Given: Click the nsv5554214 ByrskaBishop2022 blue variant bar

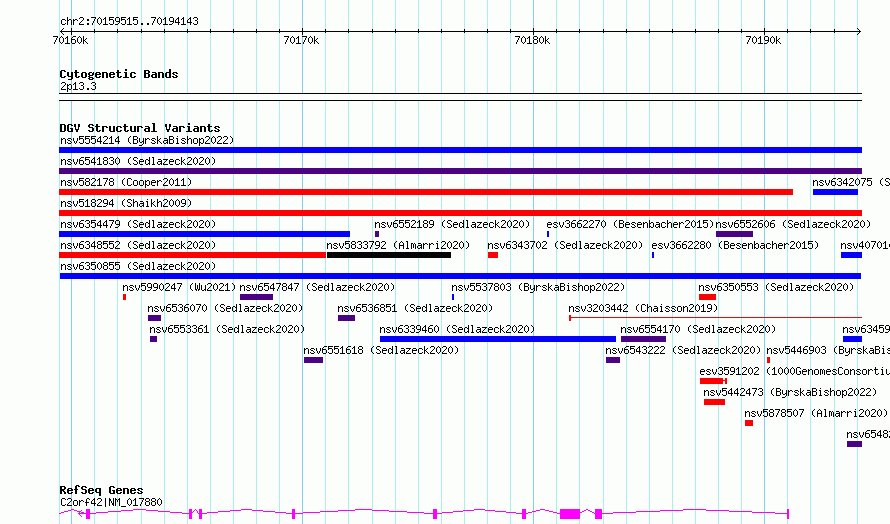Looking at the screenshot, I should pos(460,150).
